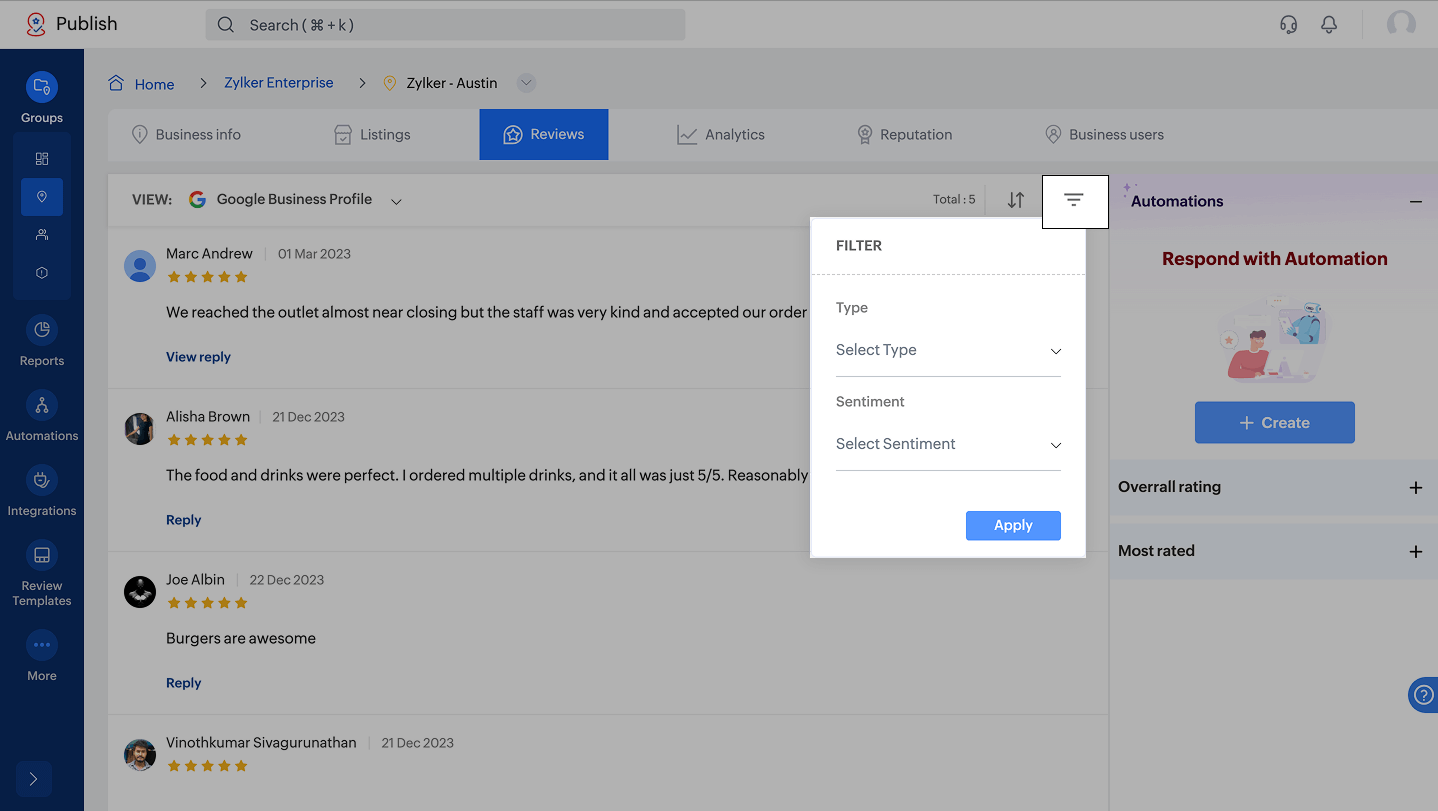
Task: Expand the Zylker - Austin location dropdown
Action: (x=527, y=83)
